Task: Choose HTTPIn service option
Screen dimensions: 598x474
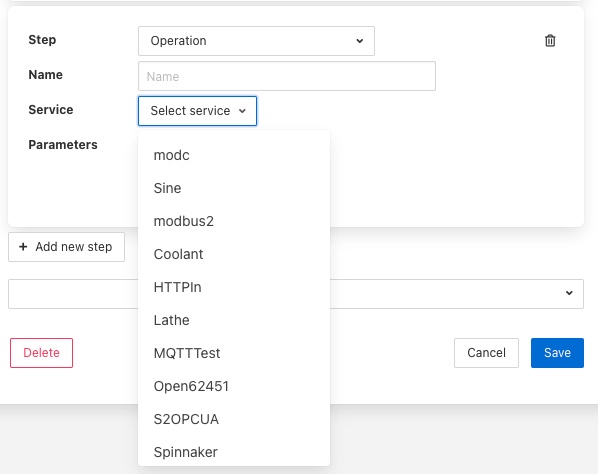Action: click(x=233, y=287)
